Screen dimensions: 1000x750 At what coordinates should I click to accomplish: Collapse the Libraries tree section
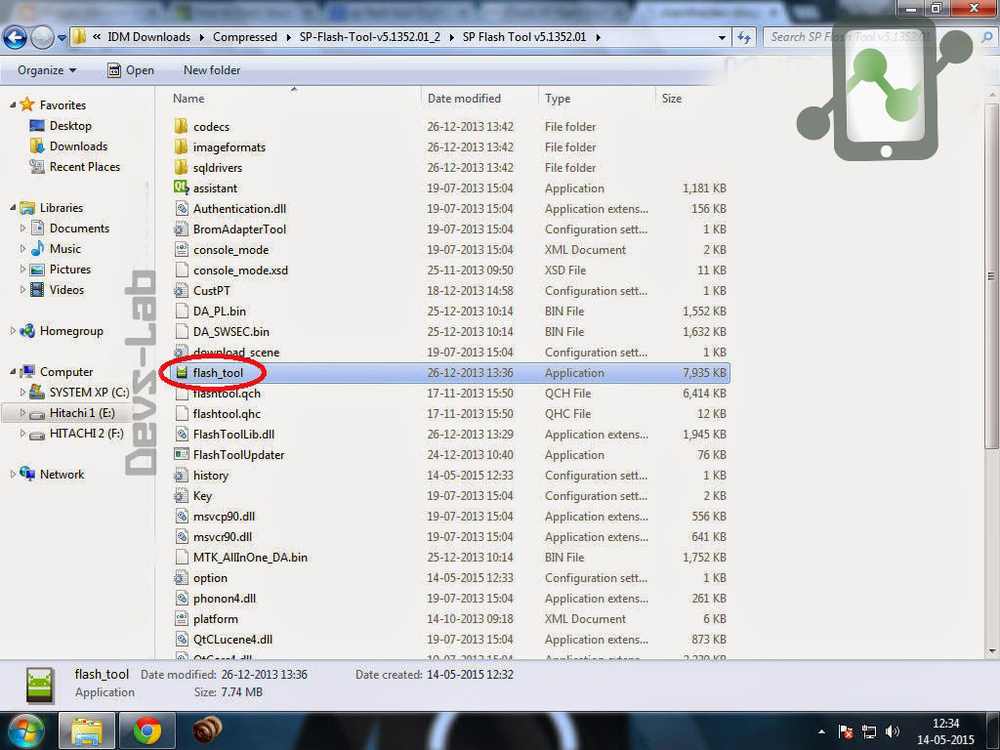pos(13,207)
